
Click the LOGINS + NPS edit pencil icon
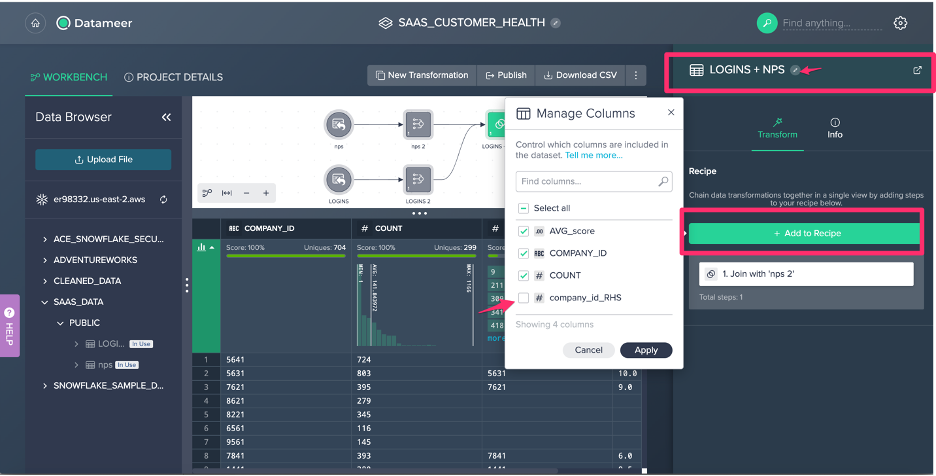[795, 70]
